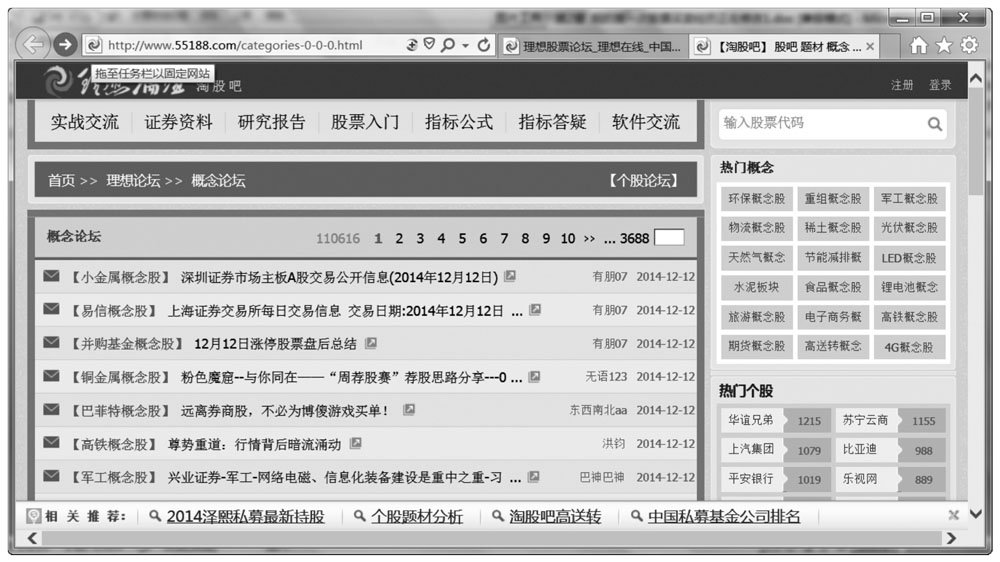The width and height of the screenshot is (1000, 562).
Task: Open the 实战交流 menu item
Action: coord(85,122)
